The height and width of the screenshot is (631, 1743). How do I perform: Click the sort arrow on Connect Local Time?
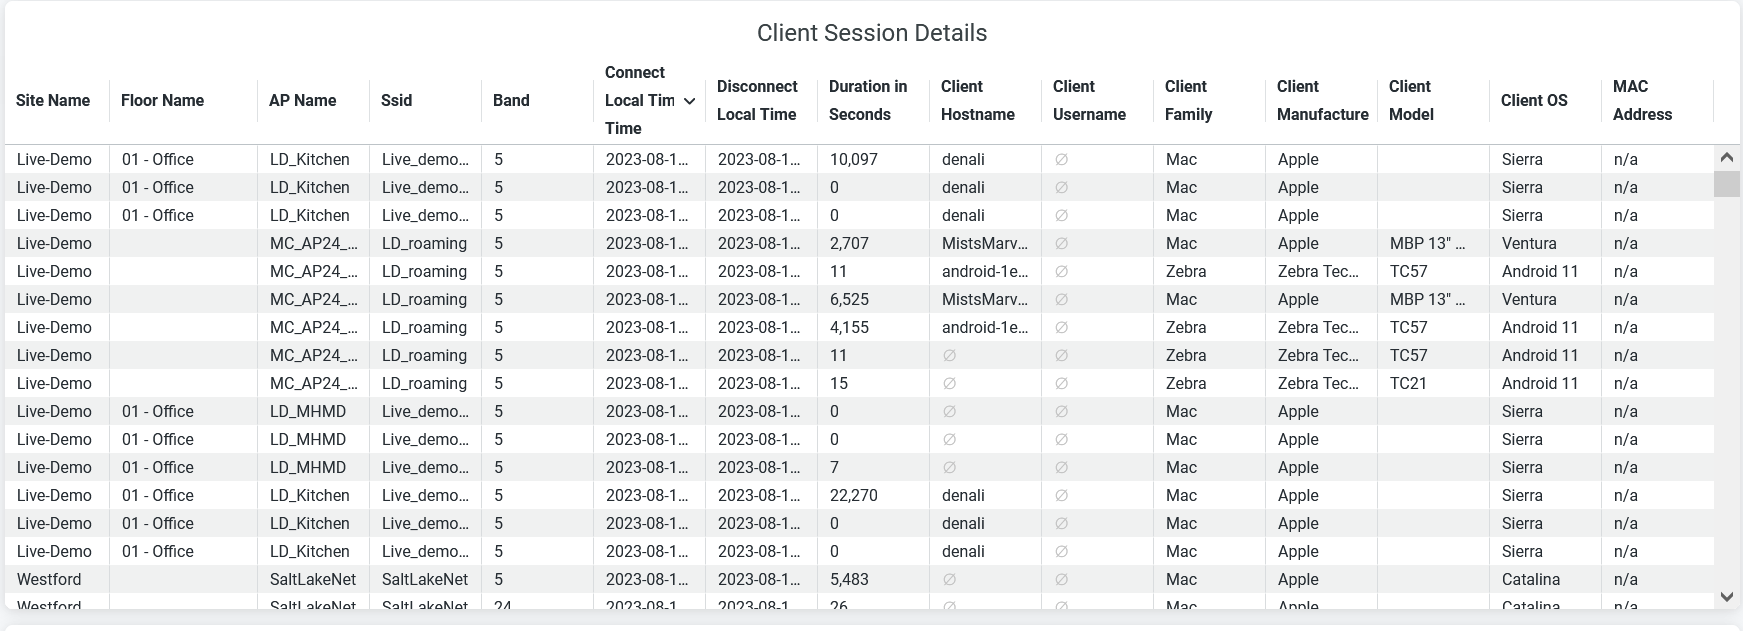[689, 101]
